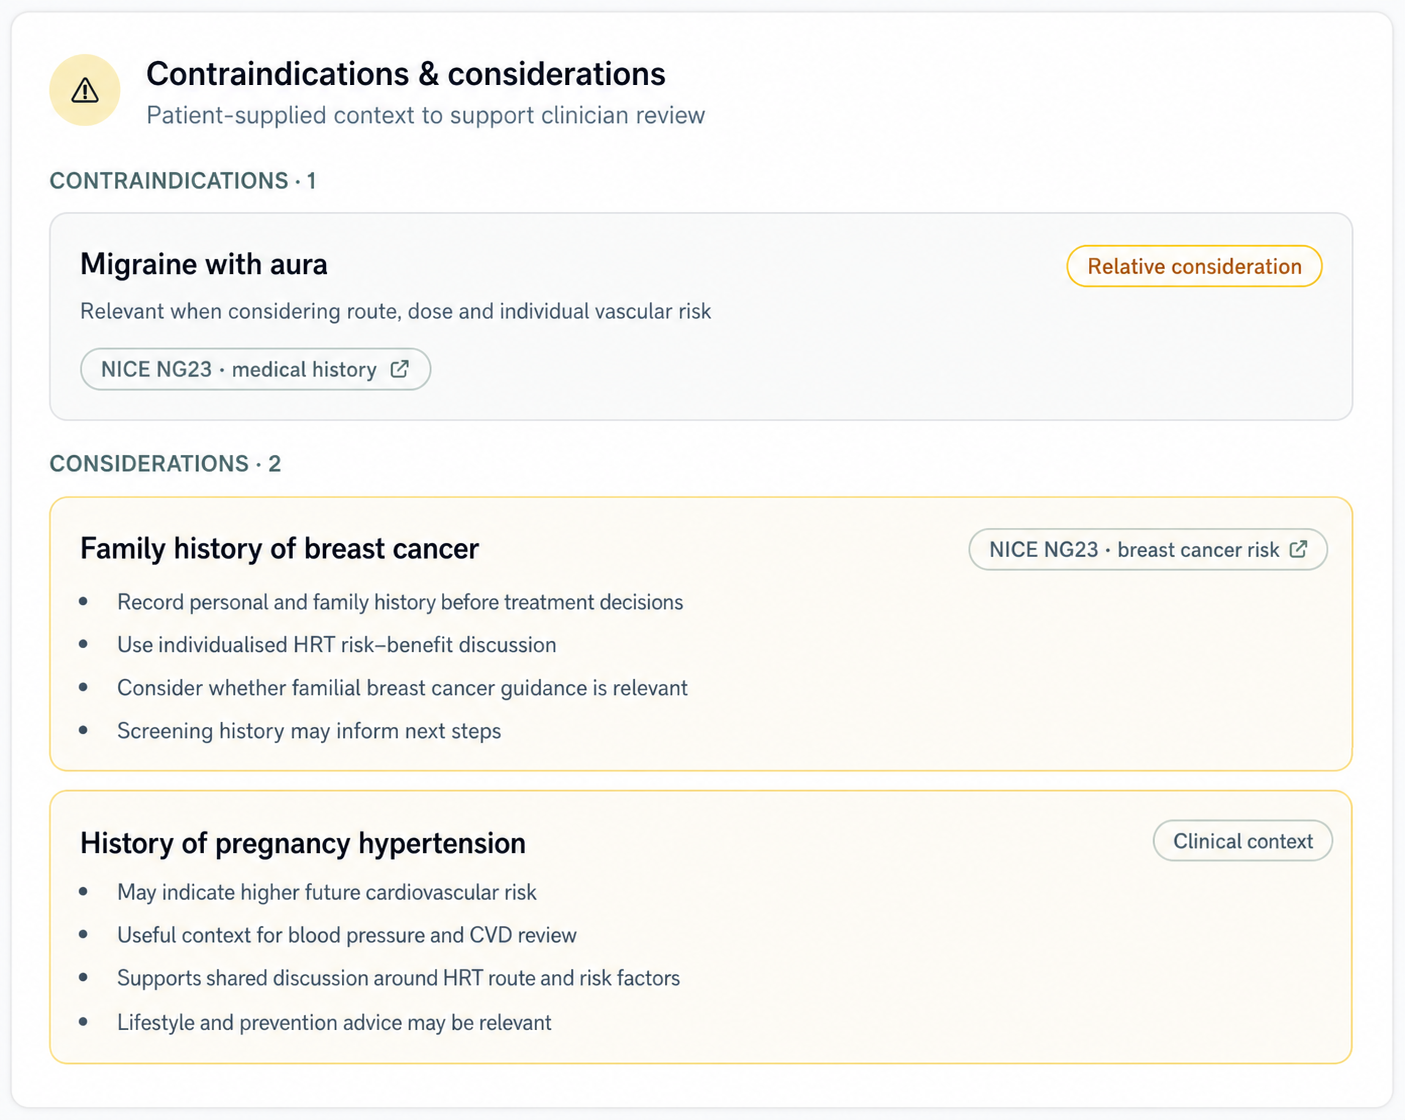
Task: Open the external link icon beside breast cancer risk
Action: (1299, 549)
